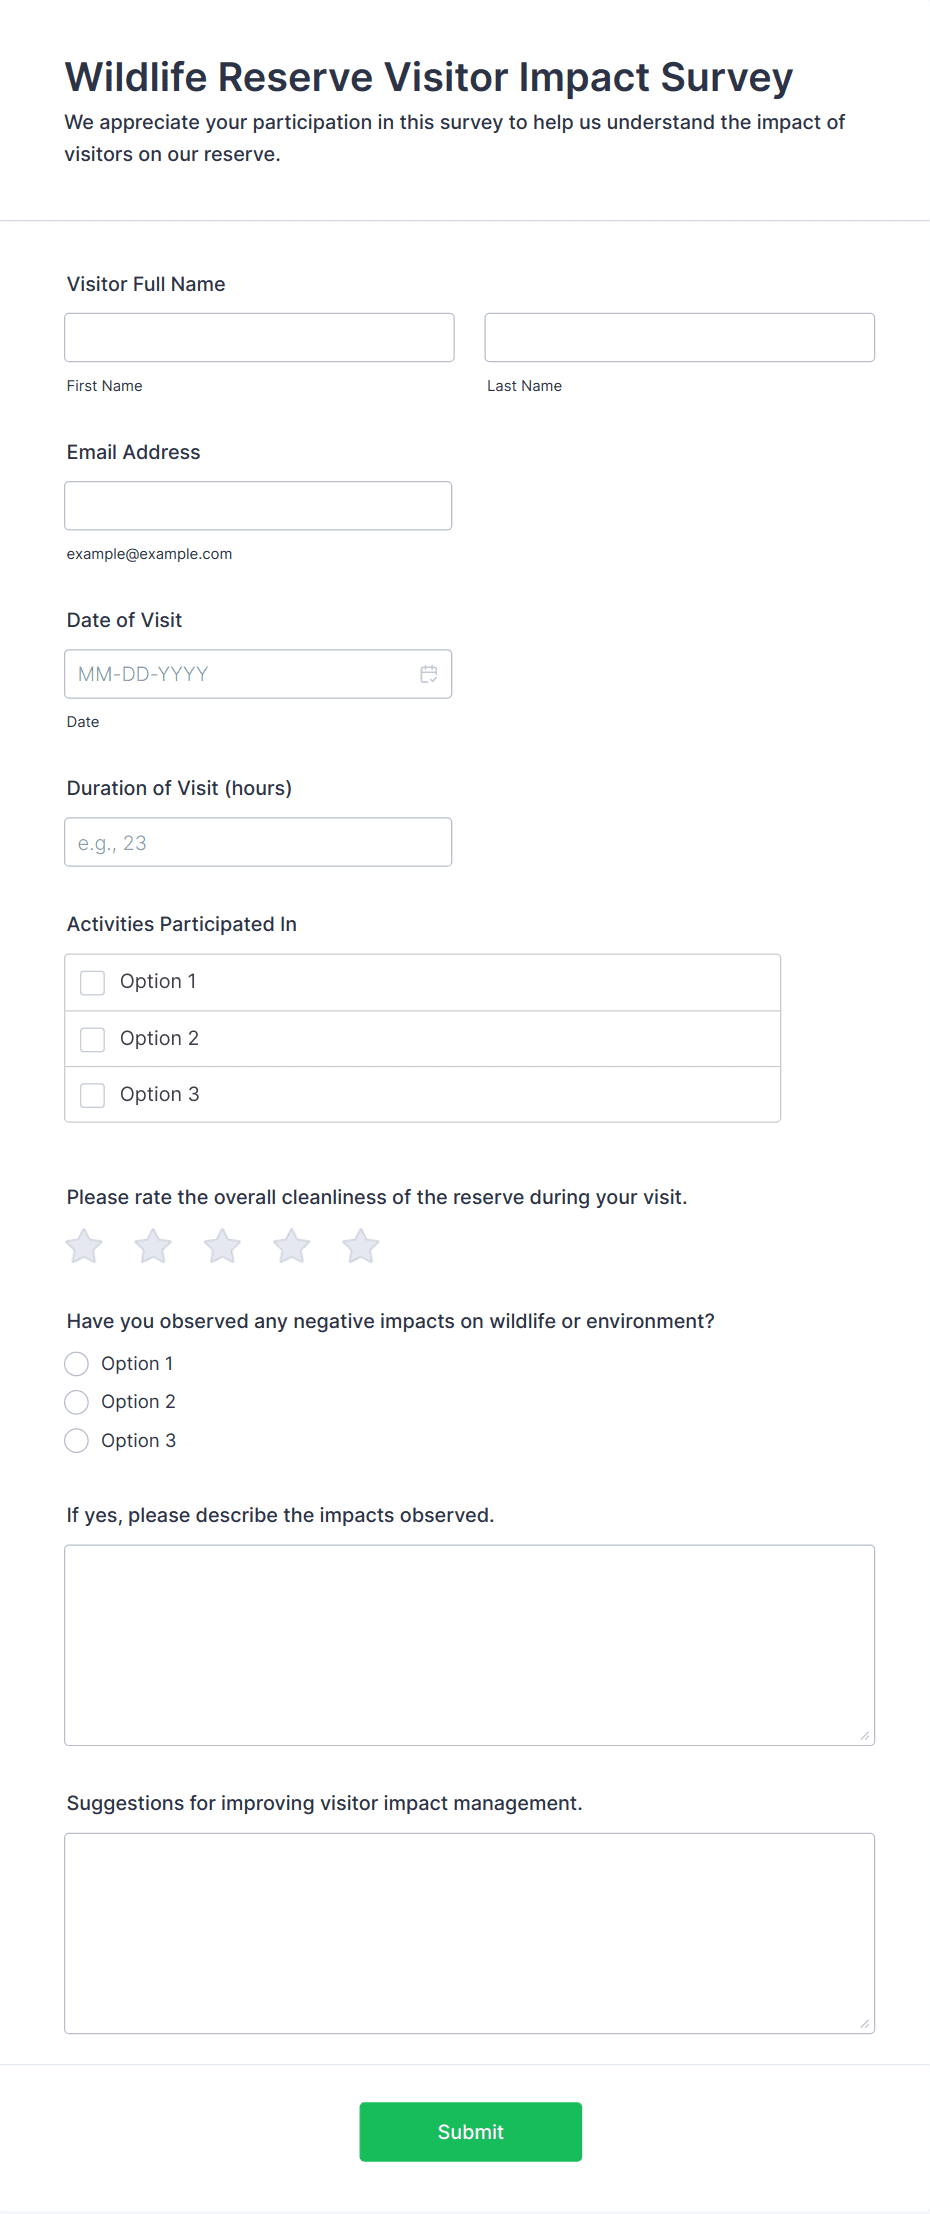Select Option 2 for negative impacts observed

click(x=77, y=1402)
